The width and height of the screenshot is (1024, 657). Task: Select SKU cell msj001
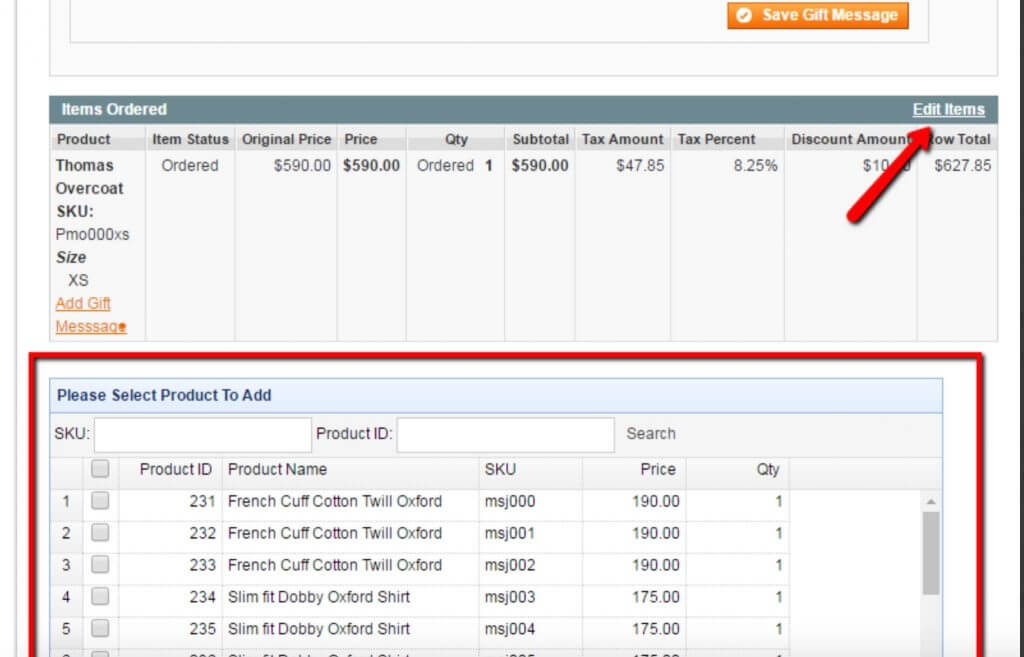click(510, 534)
